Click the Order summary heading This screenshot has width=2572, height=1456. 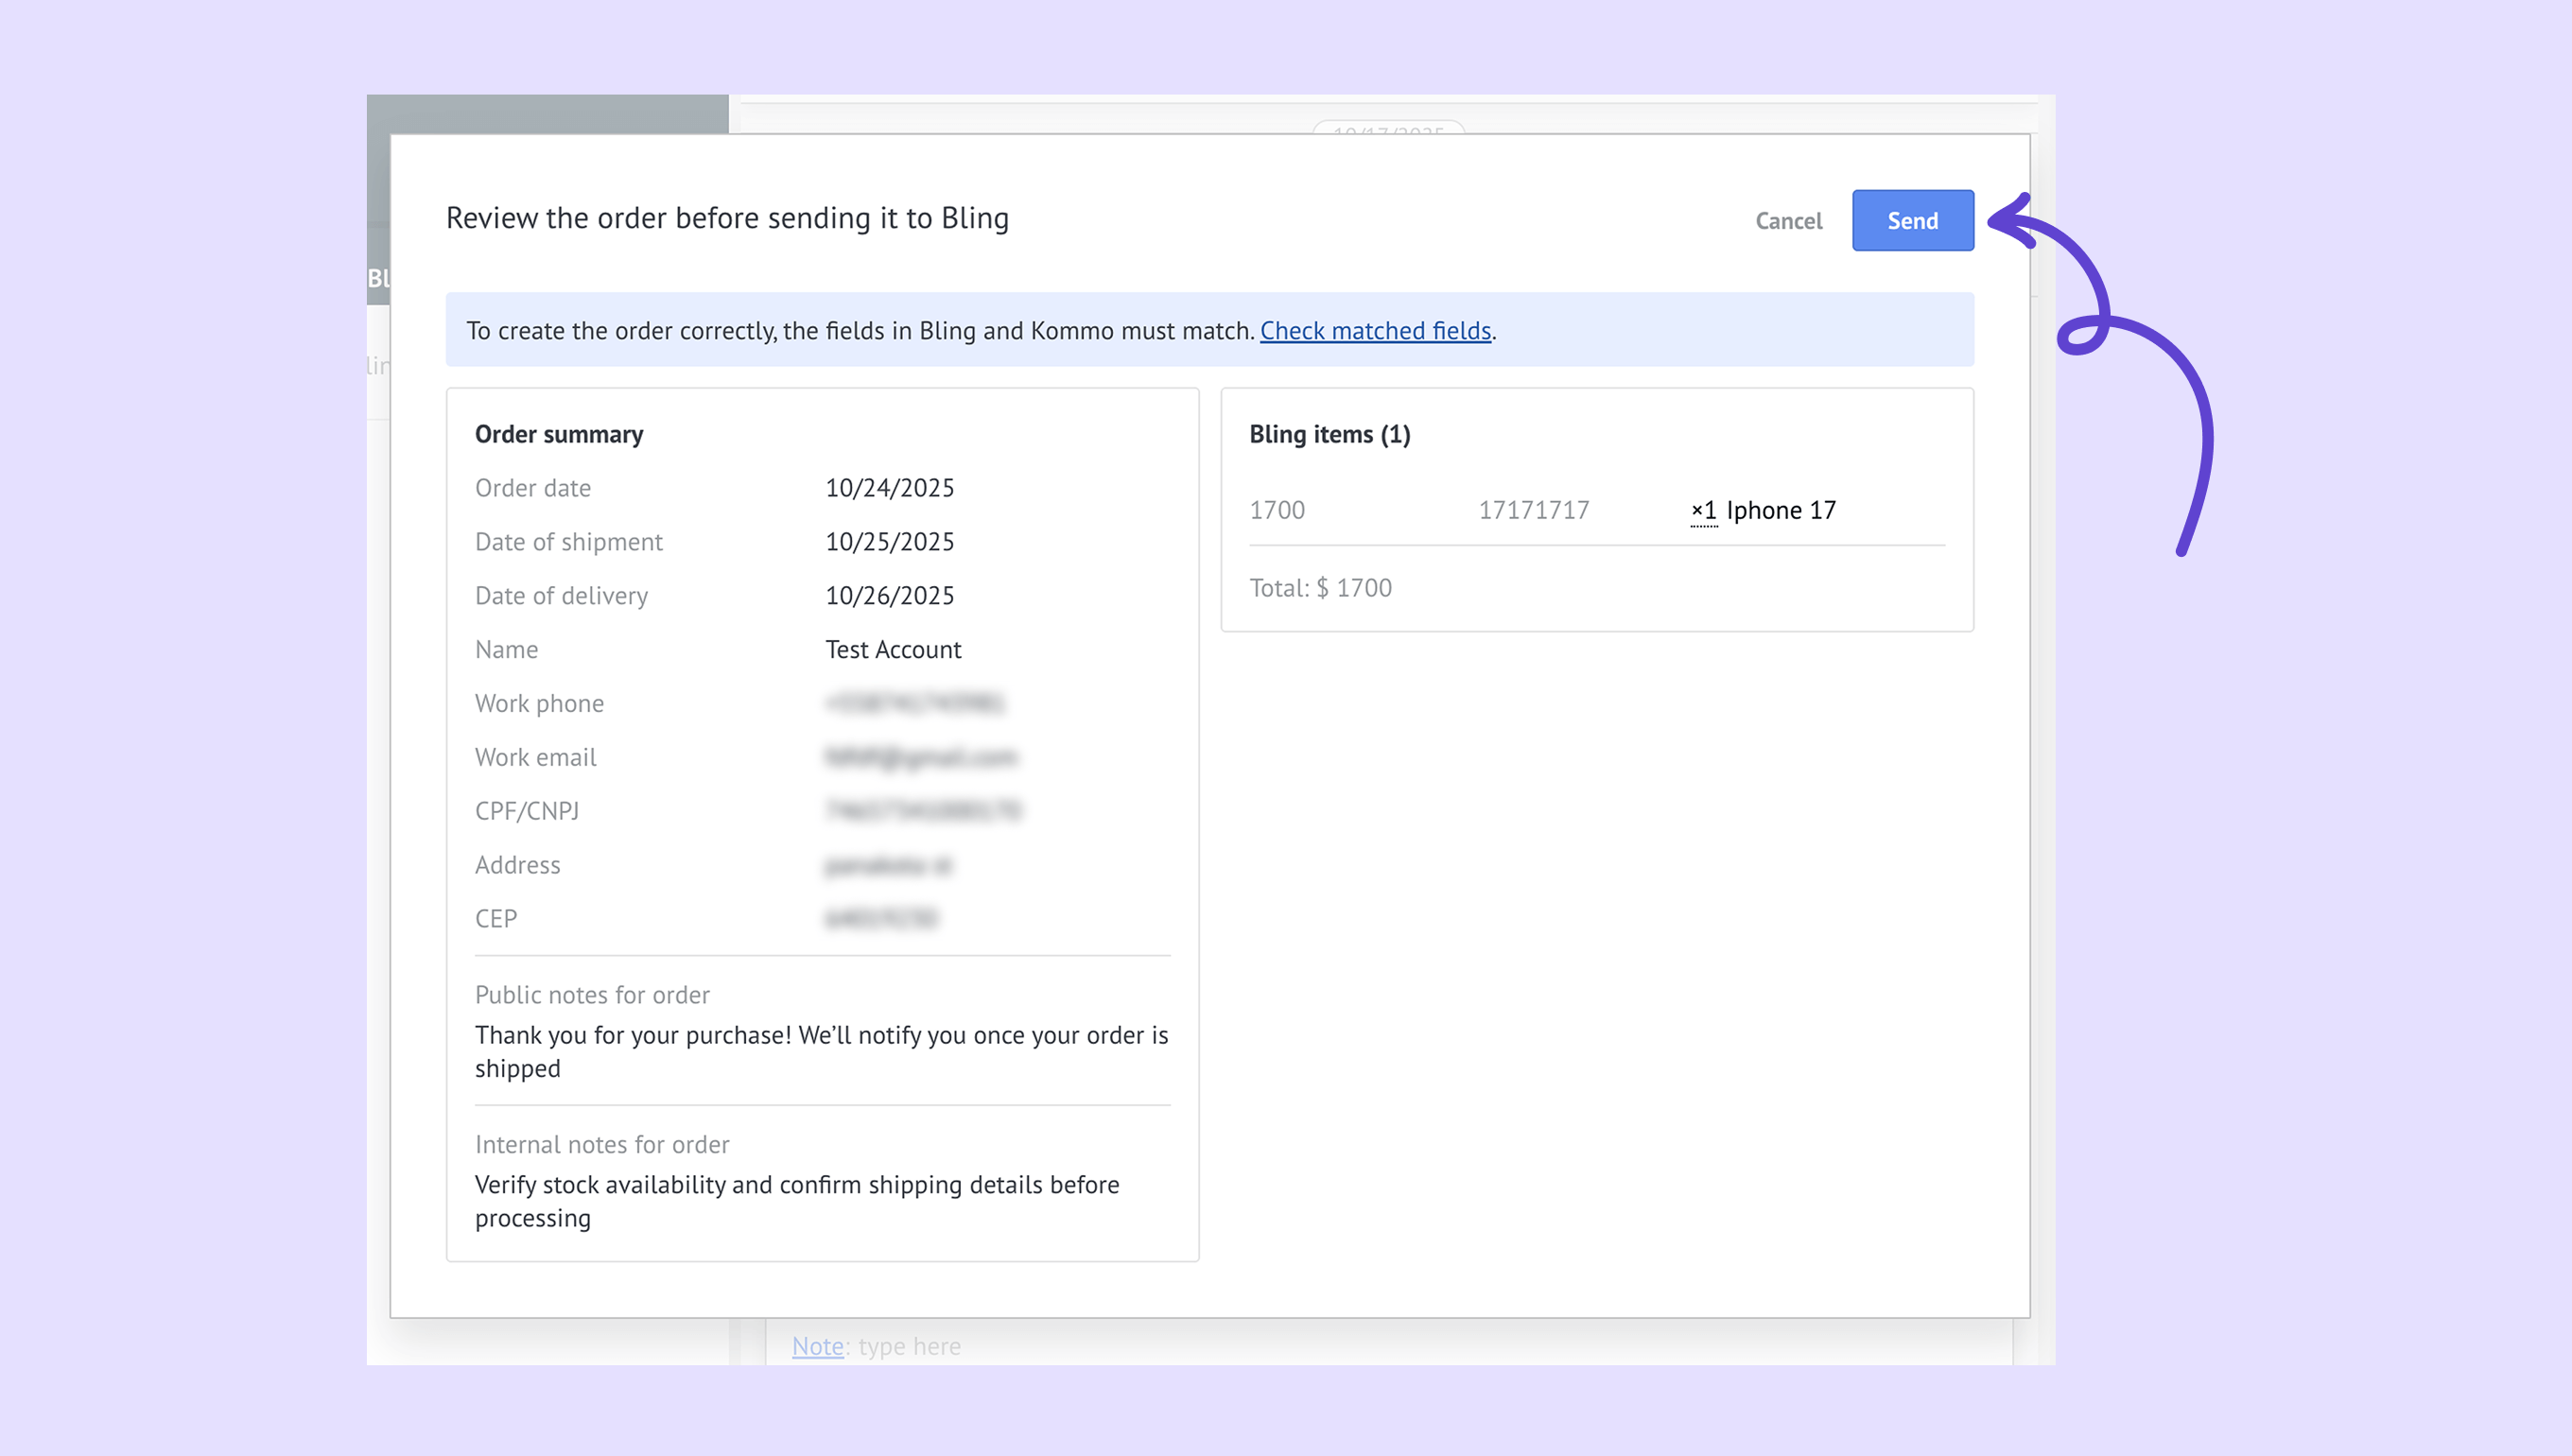[558, 434]
